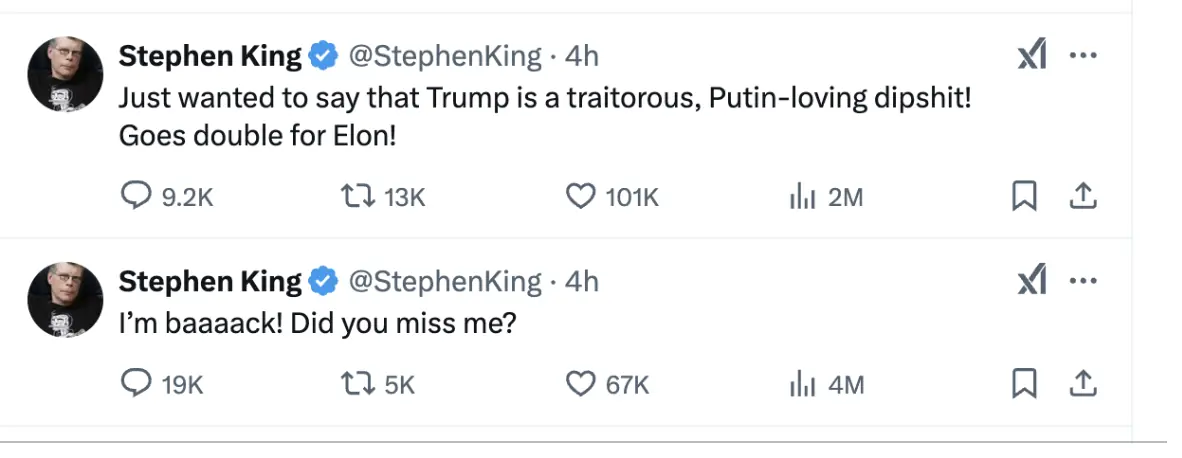Open Stephen King's profile from first tweet name

click(x=210, y=56)
